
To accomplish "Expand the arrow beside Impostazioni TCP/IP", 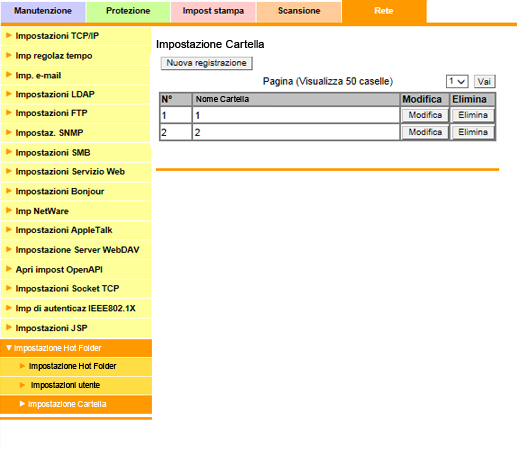I will pyautogui.click(x=9, y=35).
